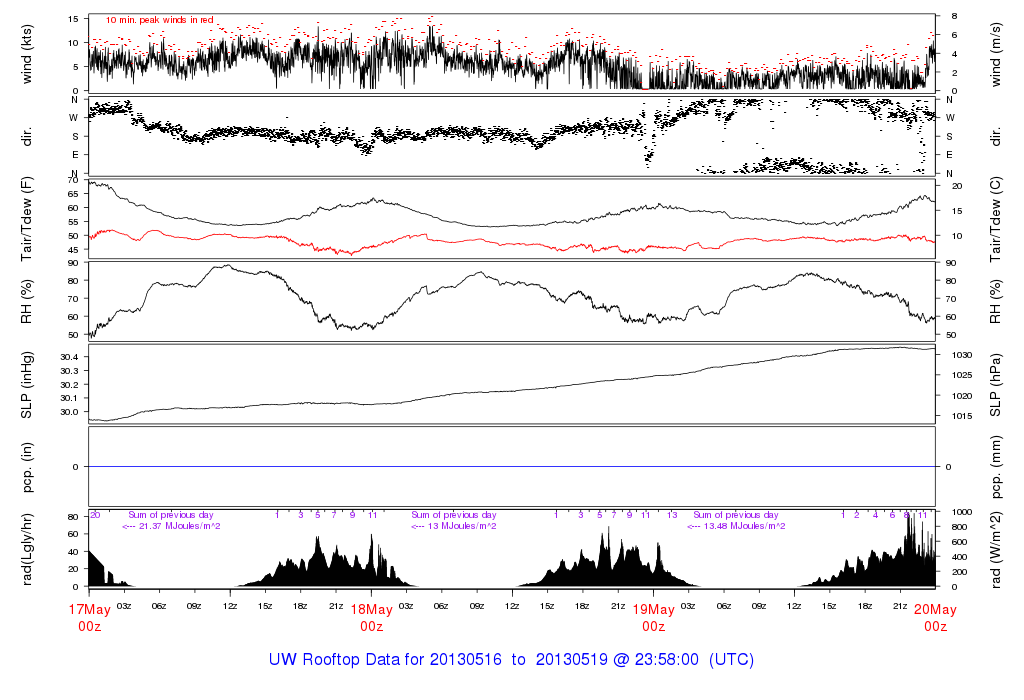Select the pcp. (mm) axis label
Viewport: 1024px width, 700px height.
point(998,467)
